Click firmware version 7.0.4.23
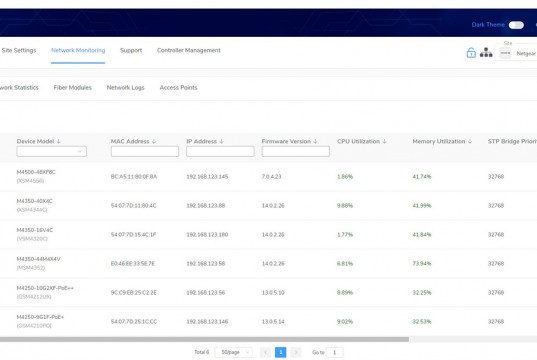Image resolution: width=537 pixels, height=360 pixels. point(272,177)
